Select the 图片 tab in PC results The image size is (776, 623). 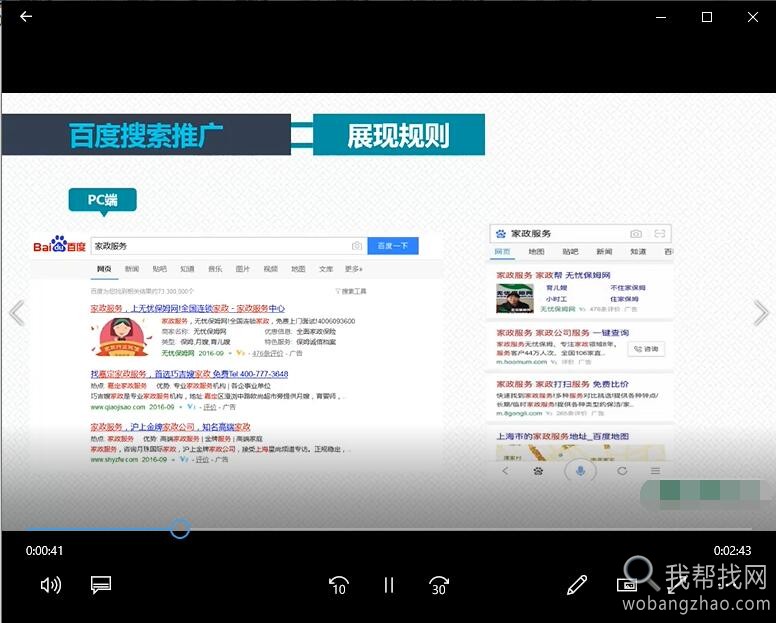(243, 269)
